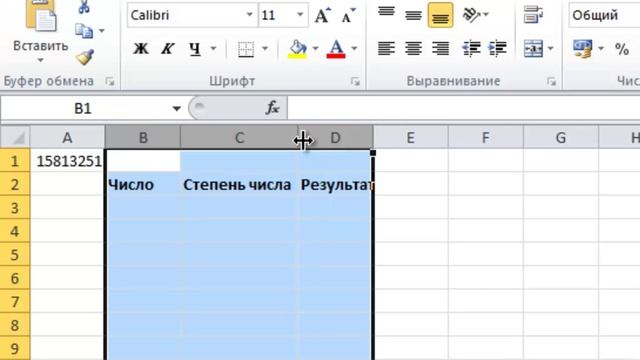Viewport: 640px width, 360px height.
Task: Click inside the formula bar
Action: (x=464, y=108)
